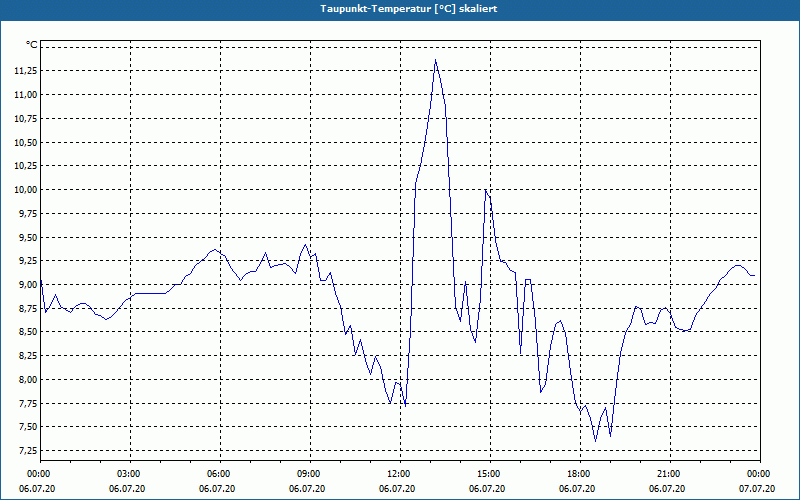
Task: Click the 9,25 y-axis value
Action: pos(28,261)
